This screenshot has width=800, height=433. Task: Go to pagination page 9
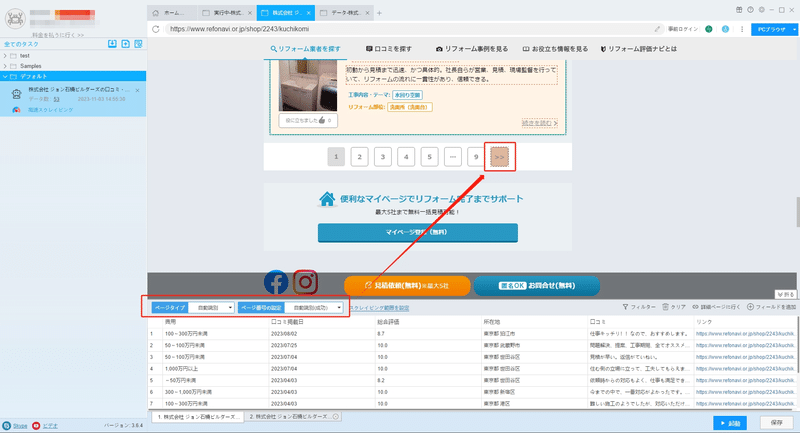point(476,157)
